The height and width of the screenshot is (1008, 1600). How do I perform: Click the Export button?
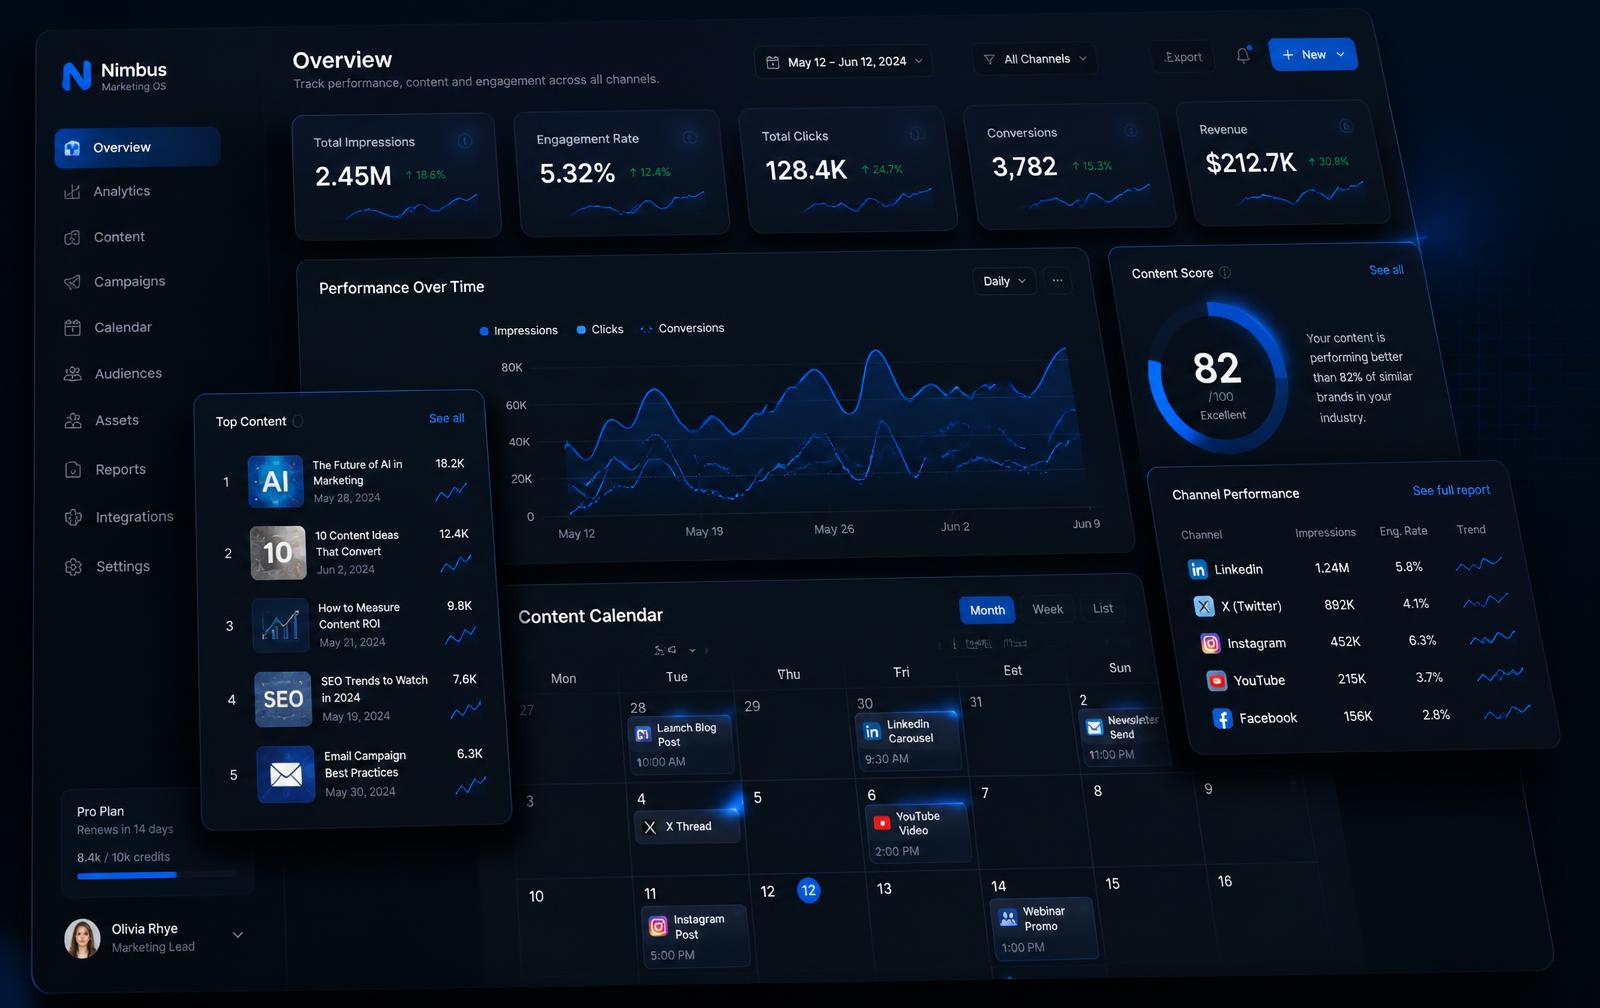click(x=1183, y=57)
